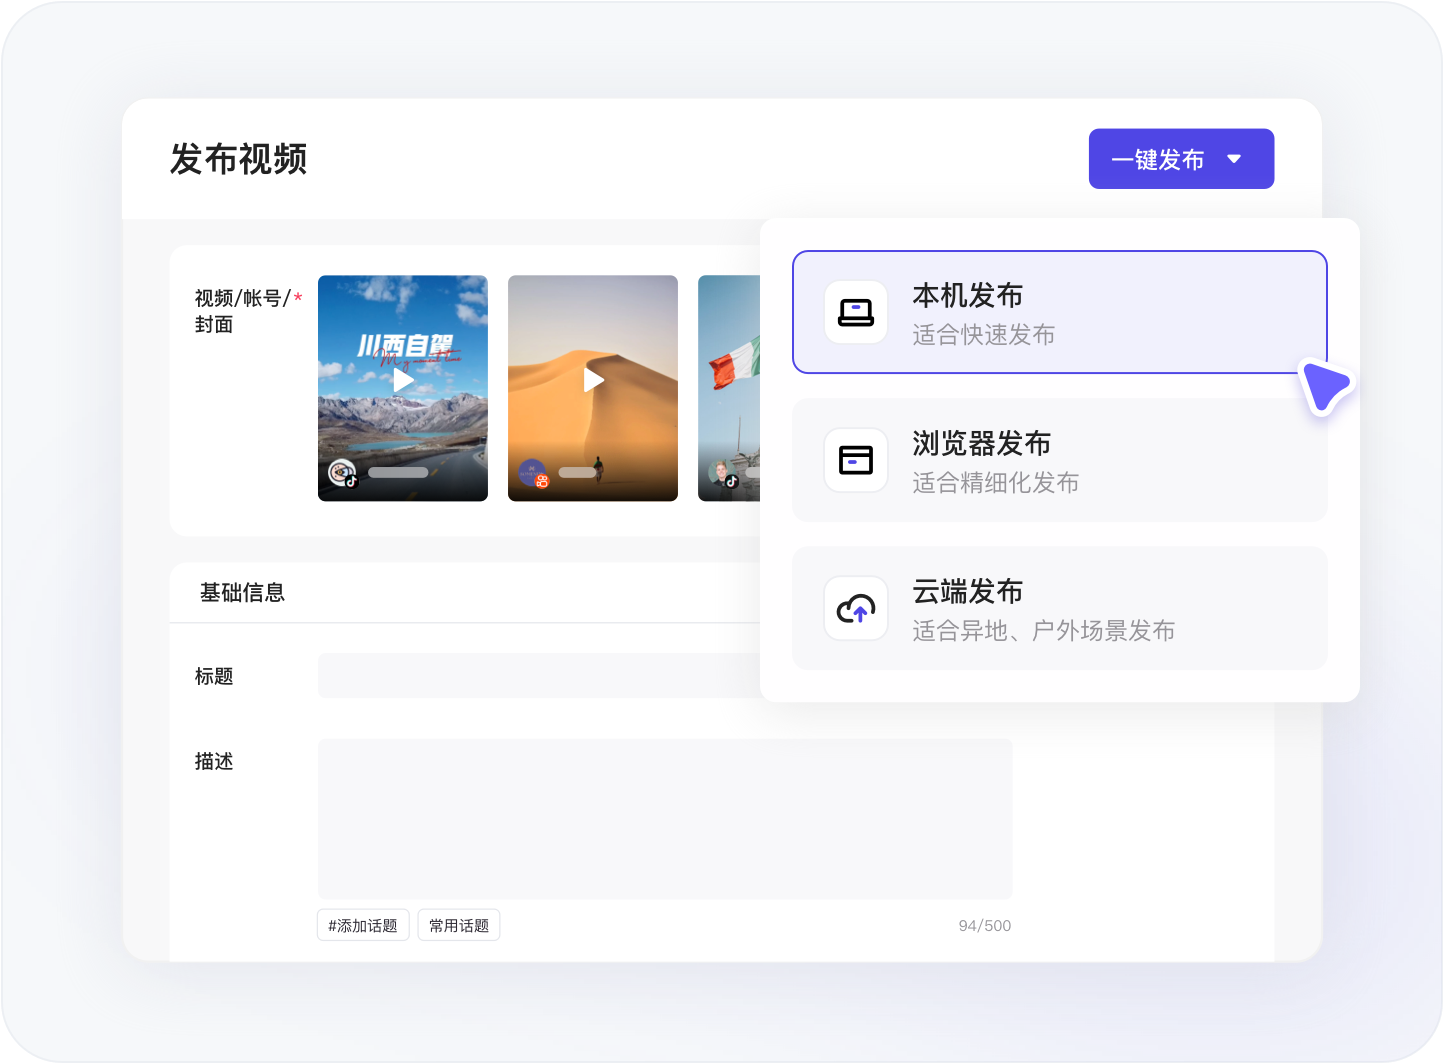Click the account avatar on 川西自驾 thumbnail

(x=341, y=473)
